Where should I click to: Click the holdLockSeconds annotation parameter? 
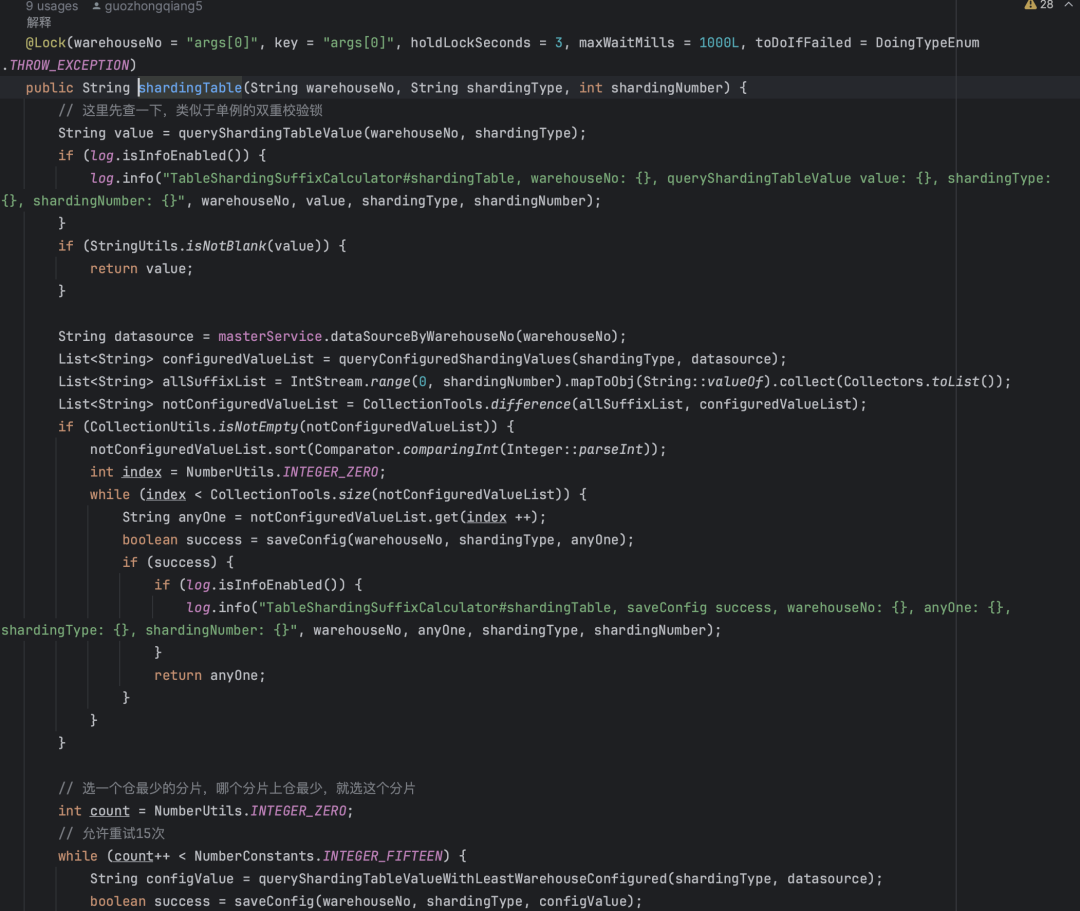tap(470, 43)
